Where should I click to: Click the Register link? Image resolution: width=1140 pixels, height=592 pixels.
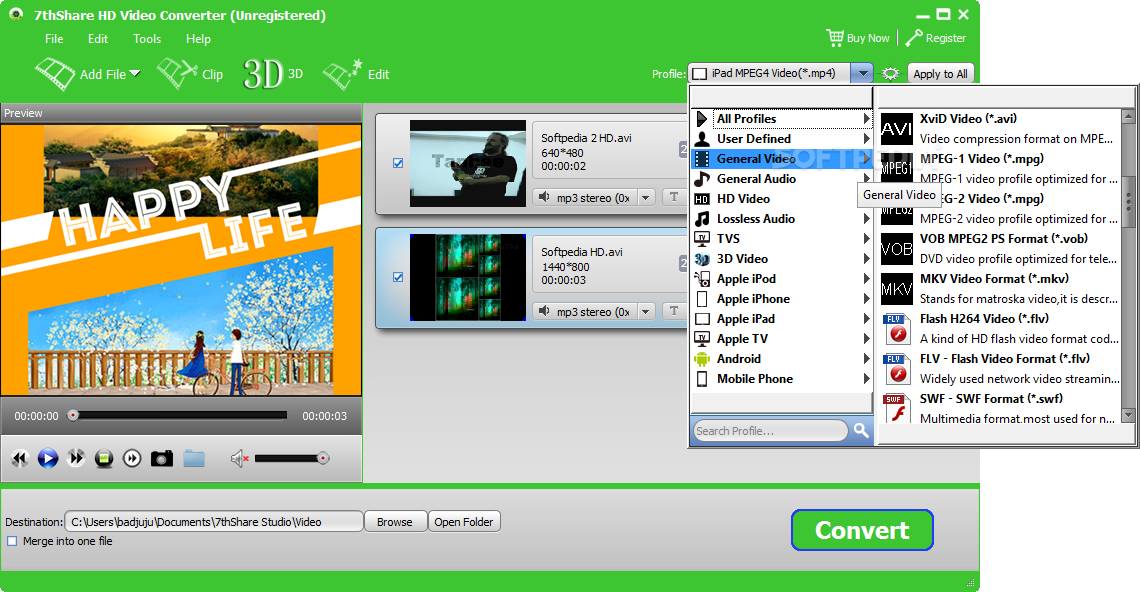coord(946,38)
